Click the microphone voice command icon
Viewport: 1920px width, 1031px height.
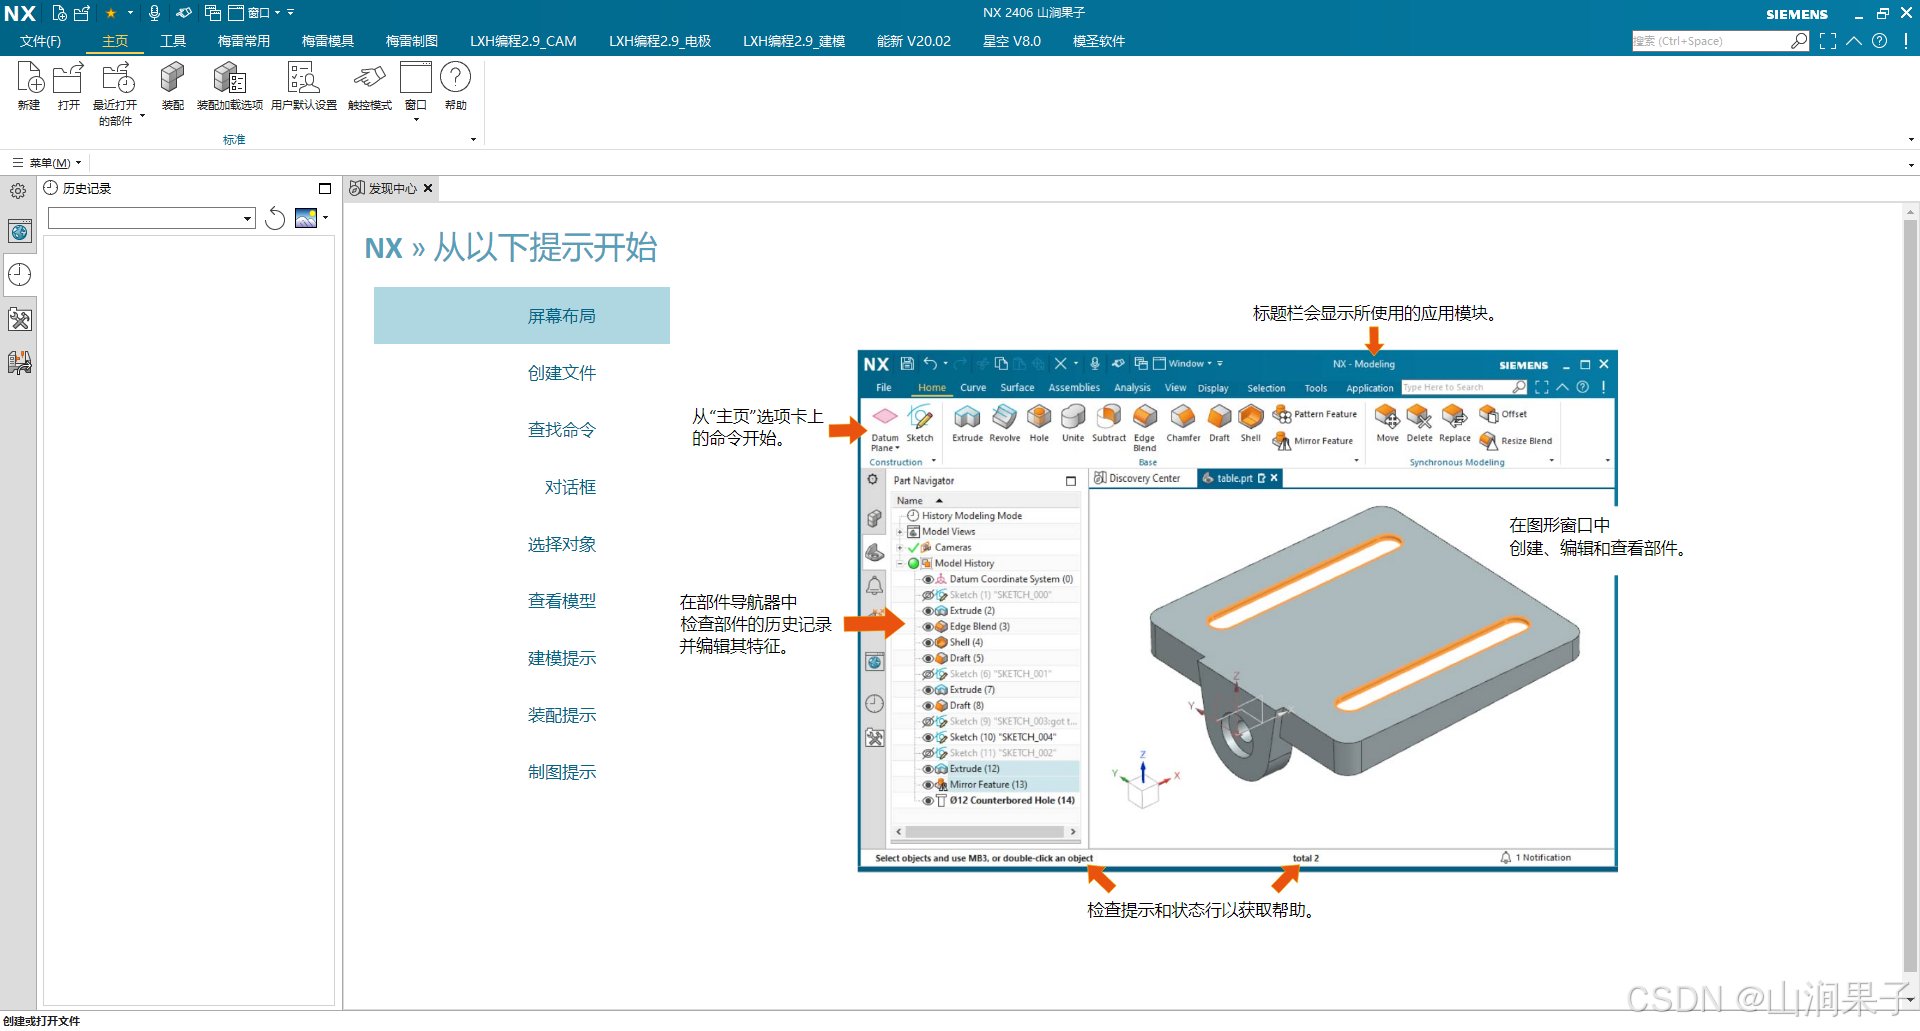coord(154,13)
